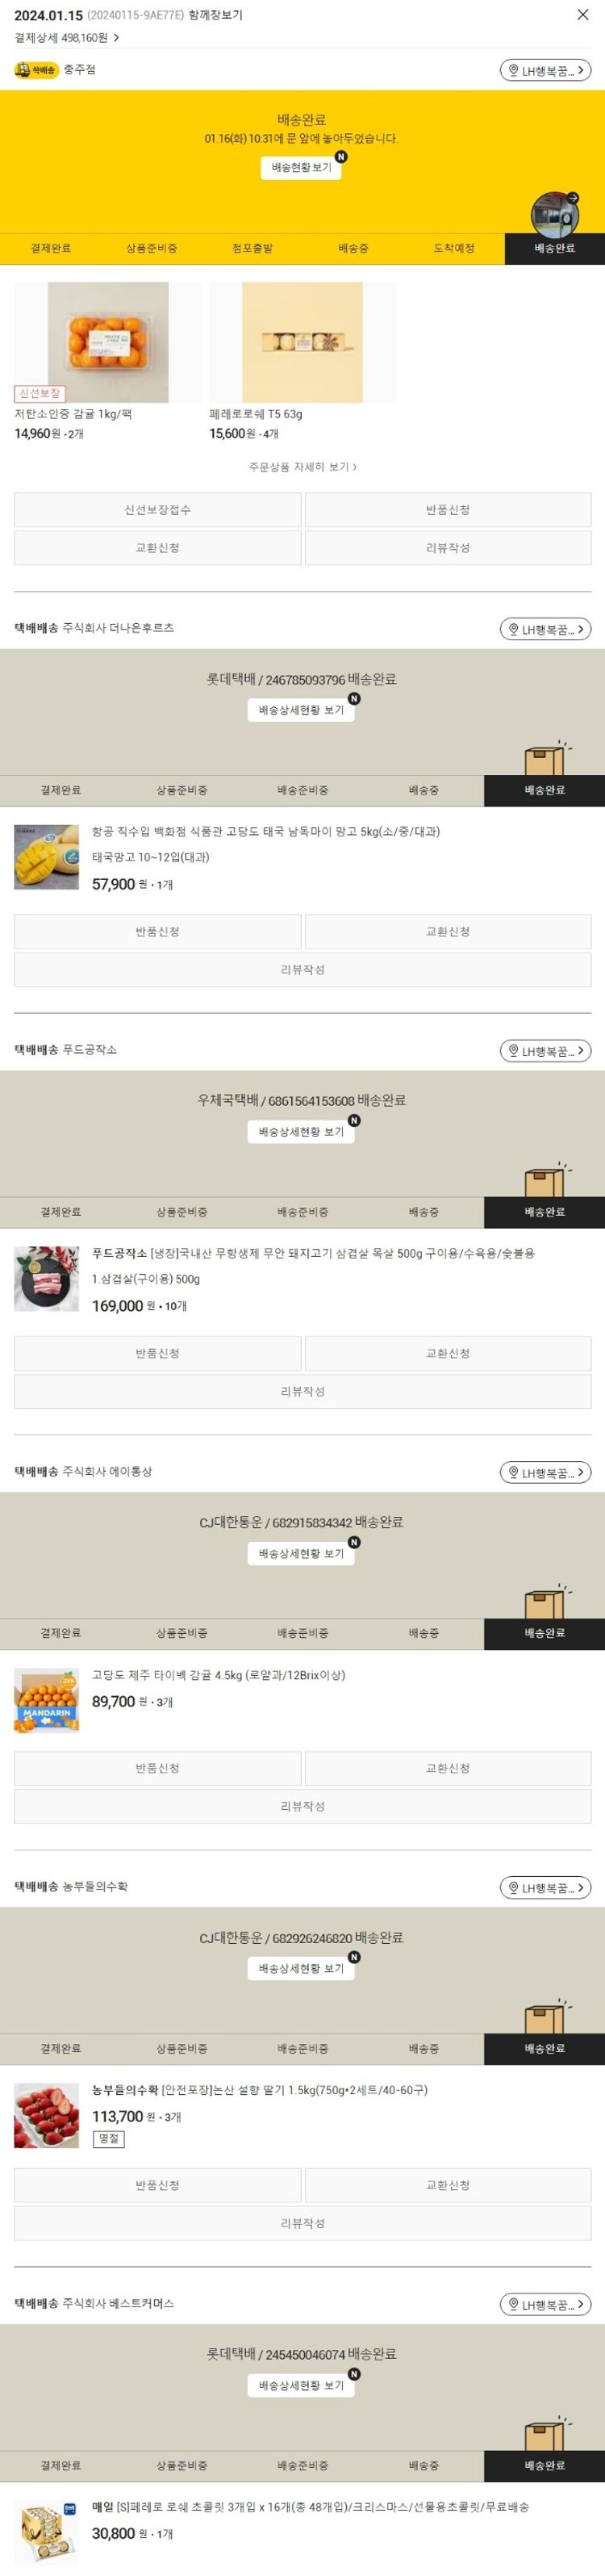Select 배송완료 tab in the yellow status bar

click(554, 248)
